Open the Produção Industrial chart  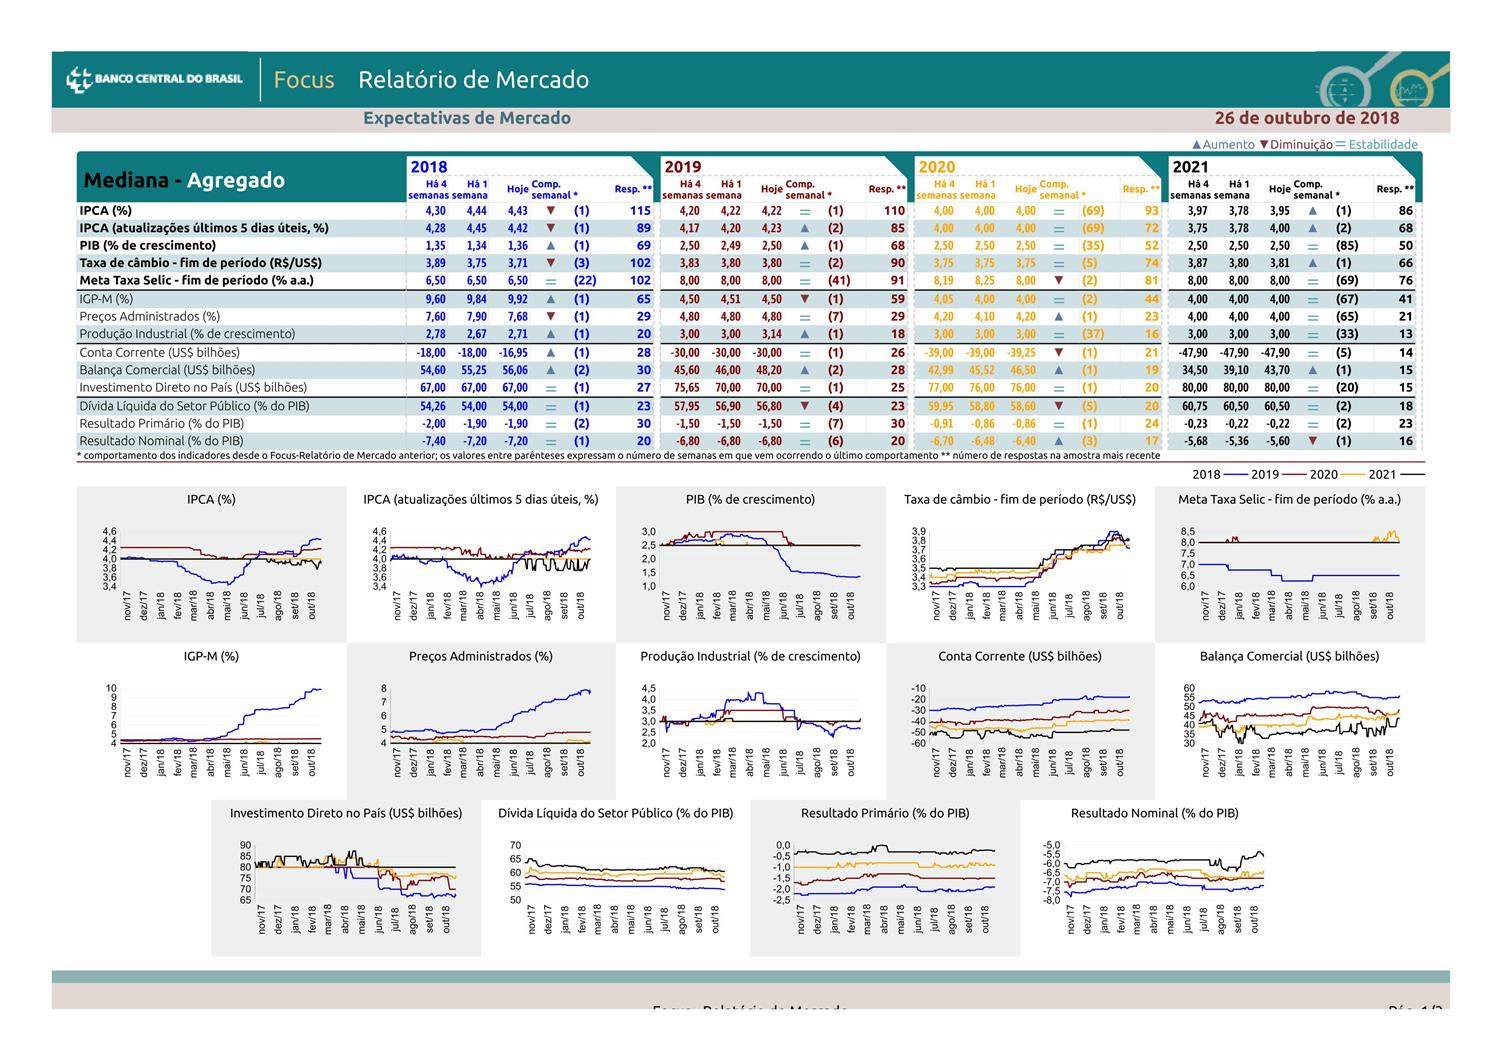click(750, 721)
